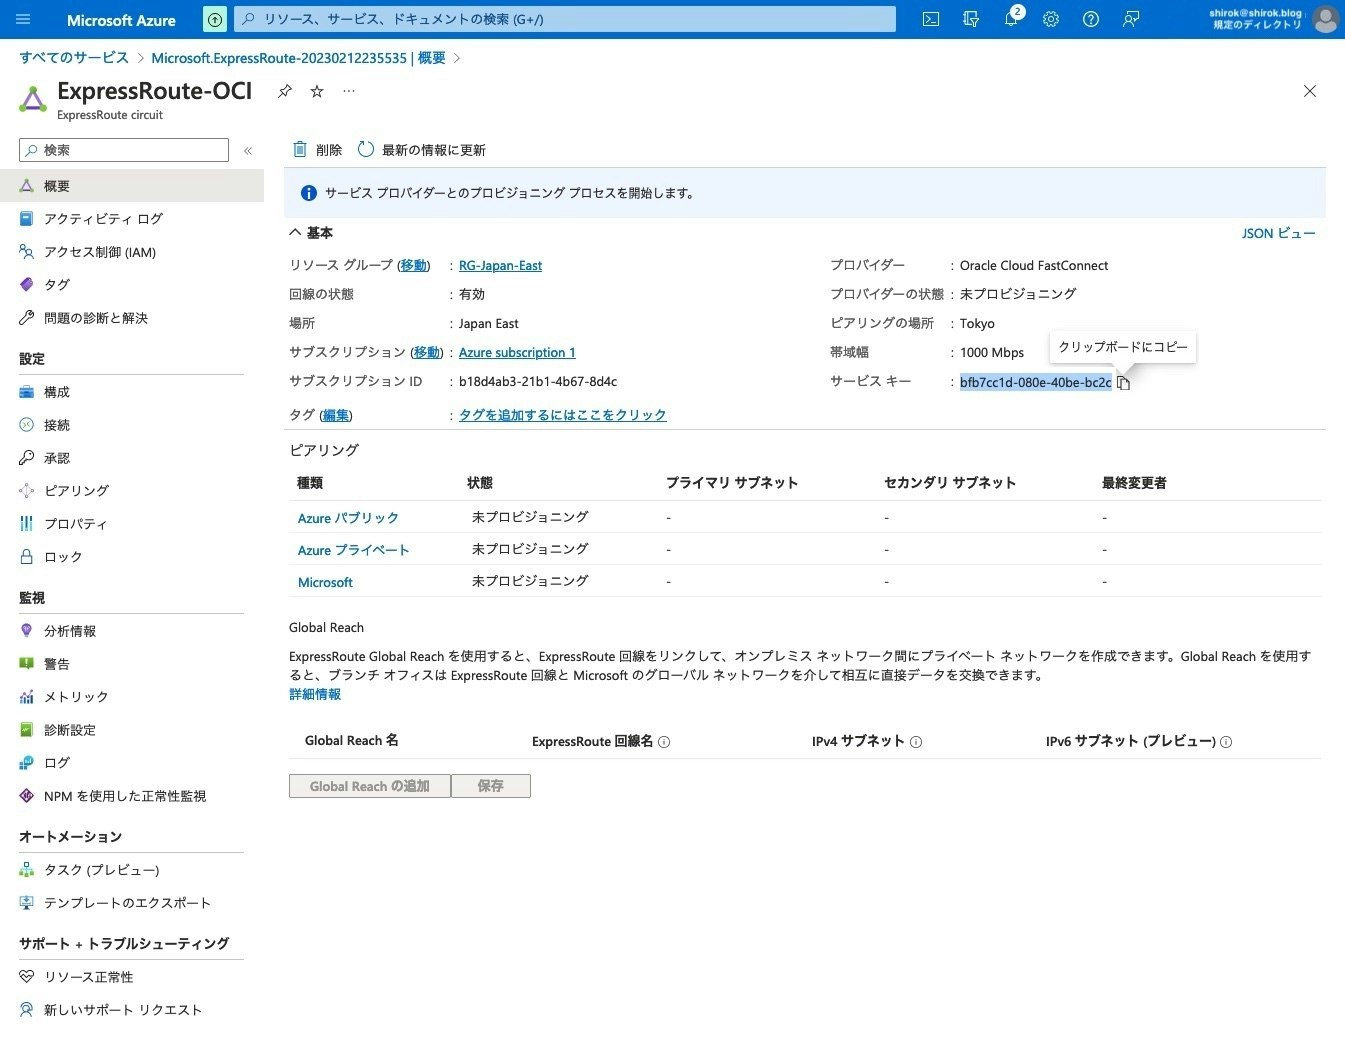Open the feedback panel

(1131, 19)
